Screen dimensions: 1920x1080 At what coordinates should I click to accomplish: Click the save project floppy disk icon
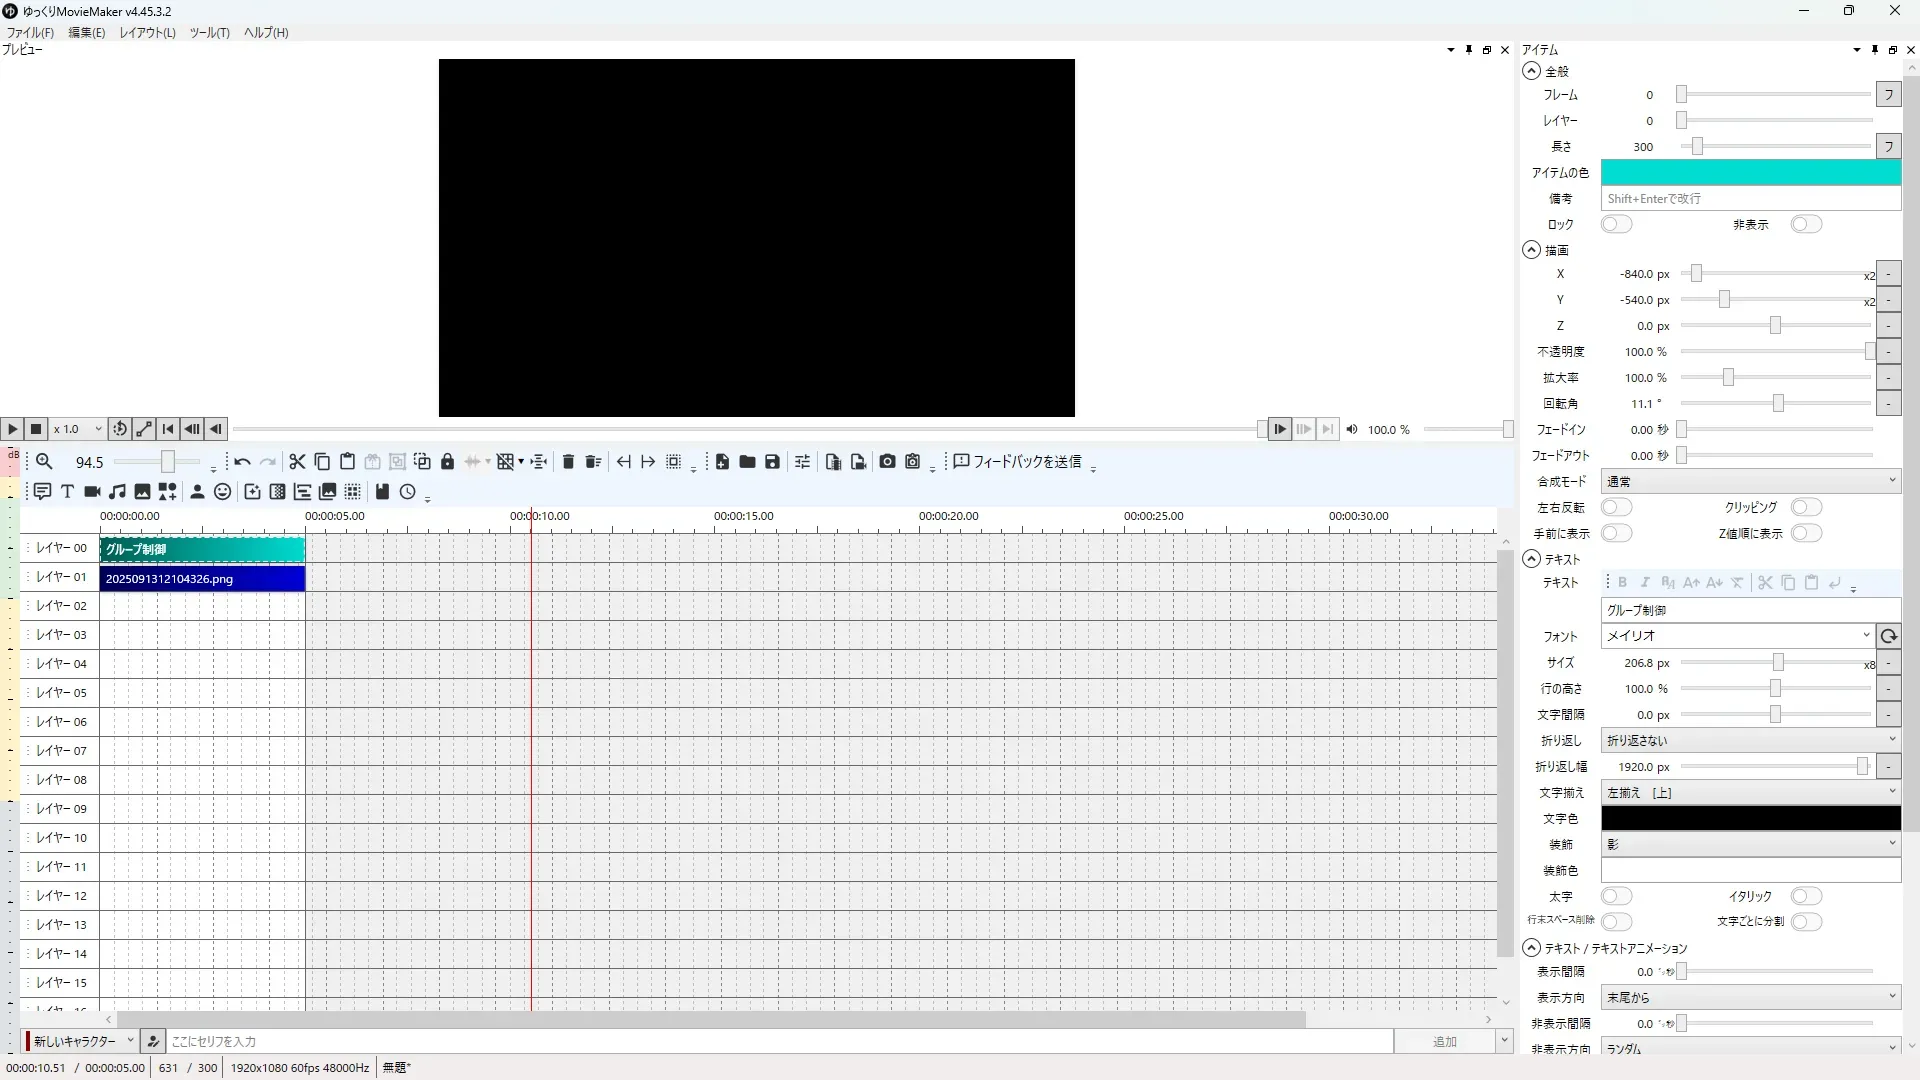click(772, 462)
